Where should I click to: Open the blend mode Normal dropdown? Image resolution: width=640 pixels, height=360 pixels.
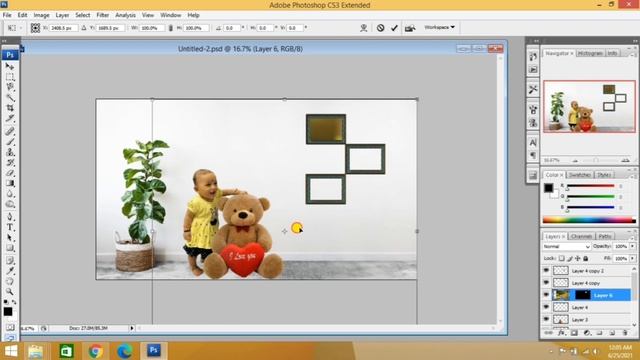[567, 247]
